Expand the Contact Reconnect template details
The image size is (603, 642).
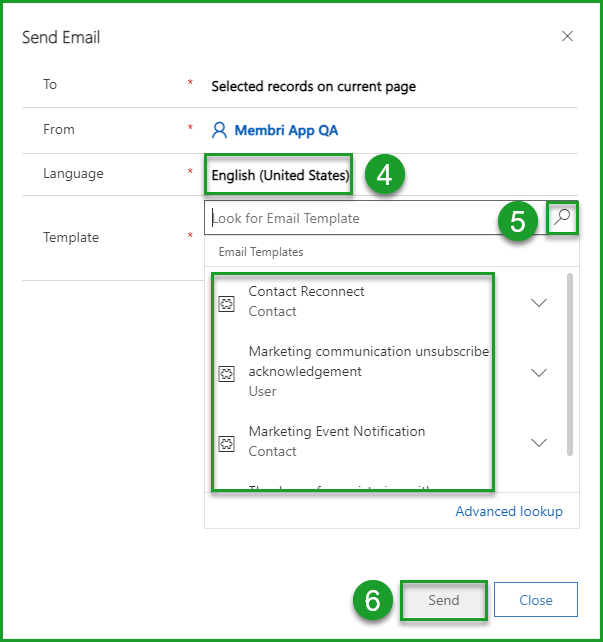click(539, 303)
